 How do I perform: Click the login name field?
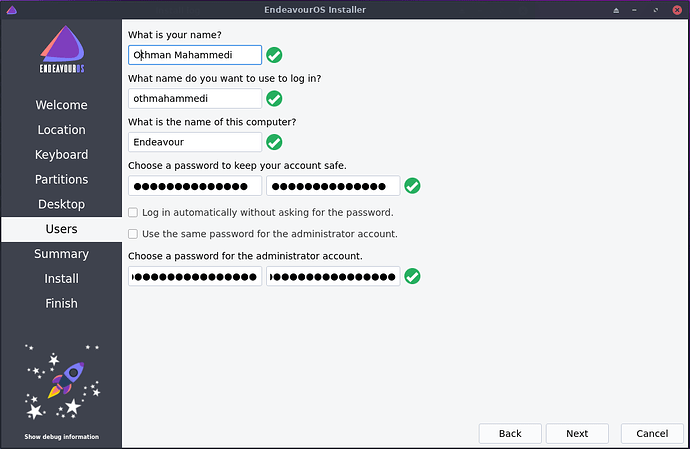pos(195,99)
